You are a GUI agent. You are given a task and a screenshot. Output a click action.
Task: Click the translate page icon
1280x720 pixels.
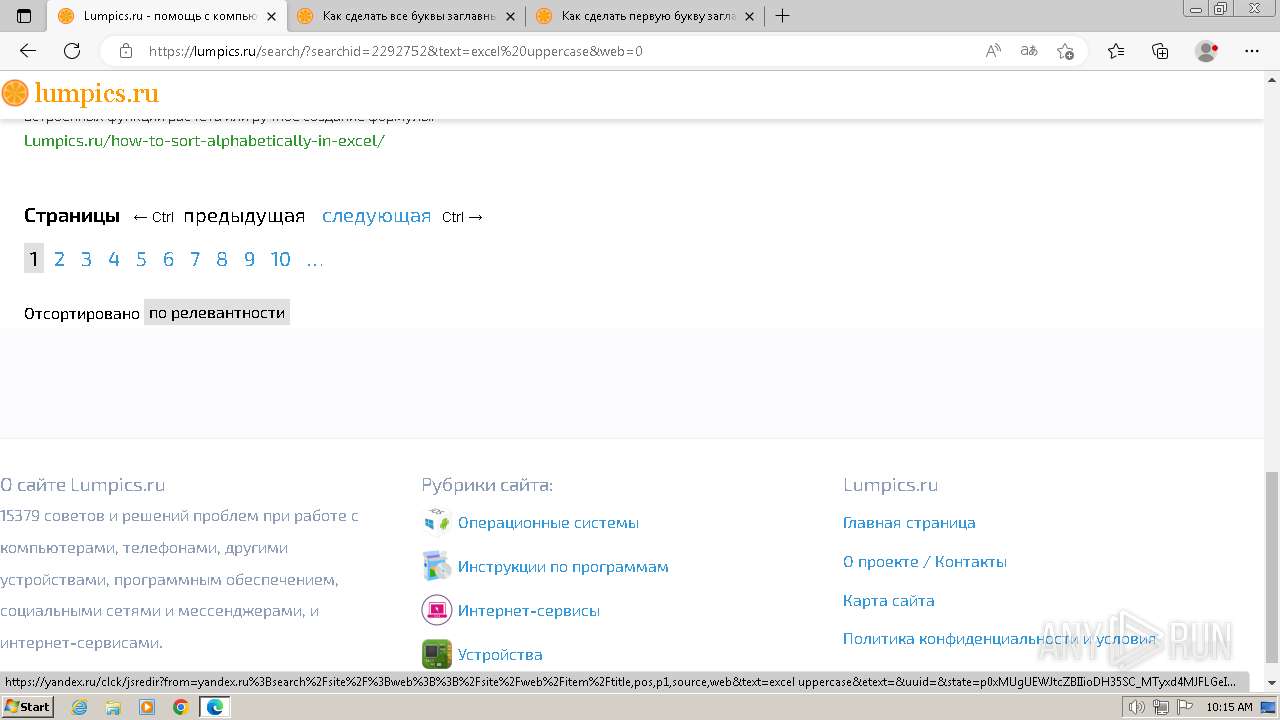pos(1029,51)
